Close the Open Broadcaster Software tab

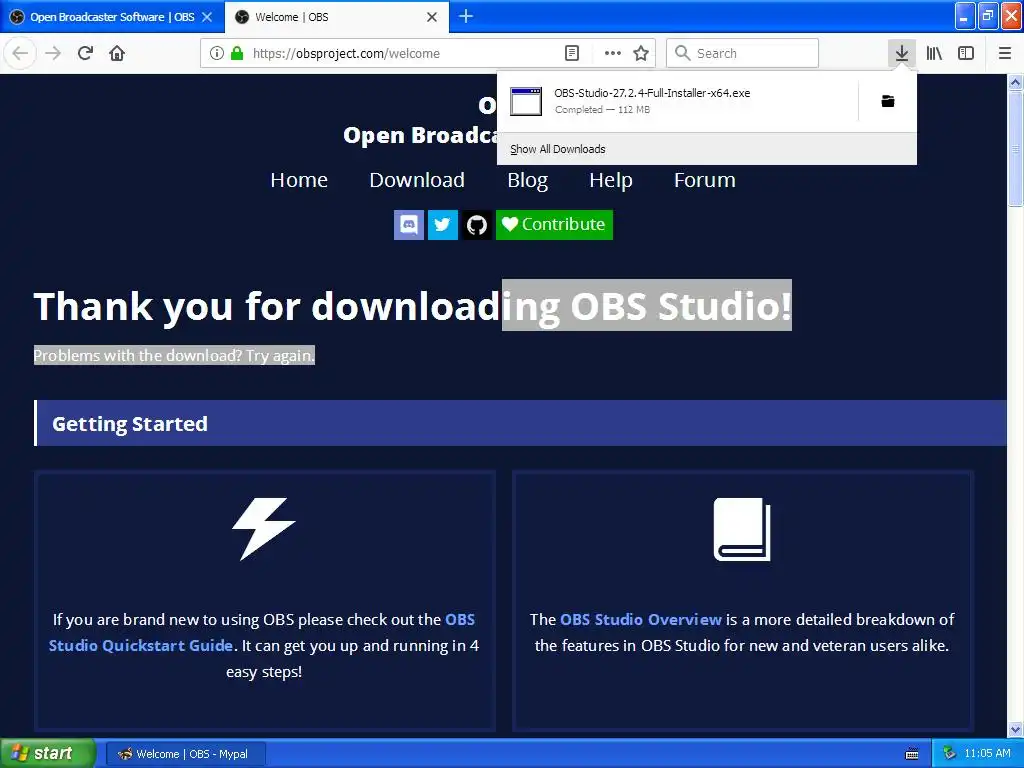pyautogui.click(x=208, y=17)
